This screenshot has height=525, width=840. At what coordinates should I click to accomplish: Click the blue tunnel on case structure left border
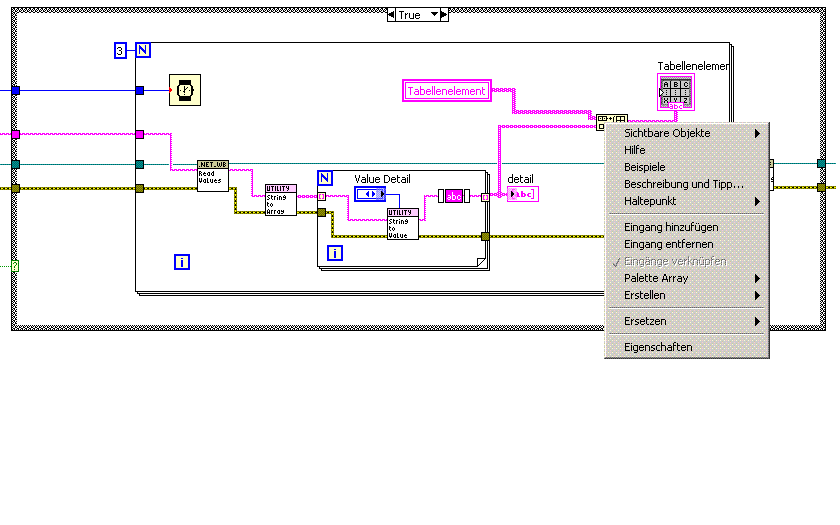pyautogui.click(x=16, y=91)
